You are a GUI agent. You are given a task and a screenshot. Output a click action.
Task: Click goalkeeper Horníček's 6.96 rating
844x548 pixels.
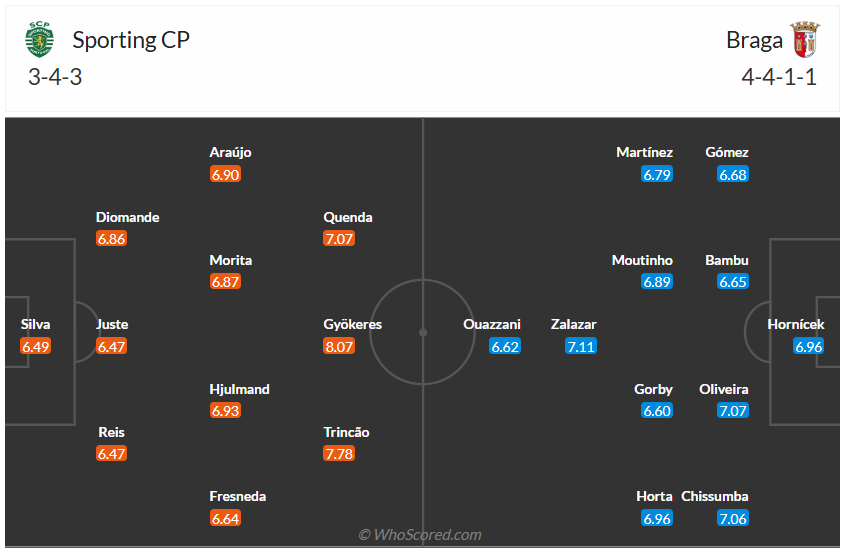click(808, 346)
